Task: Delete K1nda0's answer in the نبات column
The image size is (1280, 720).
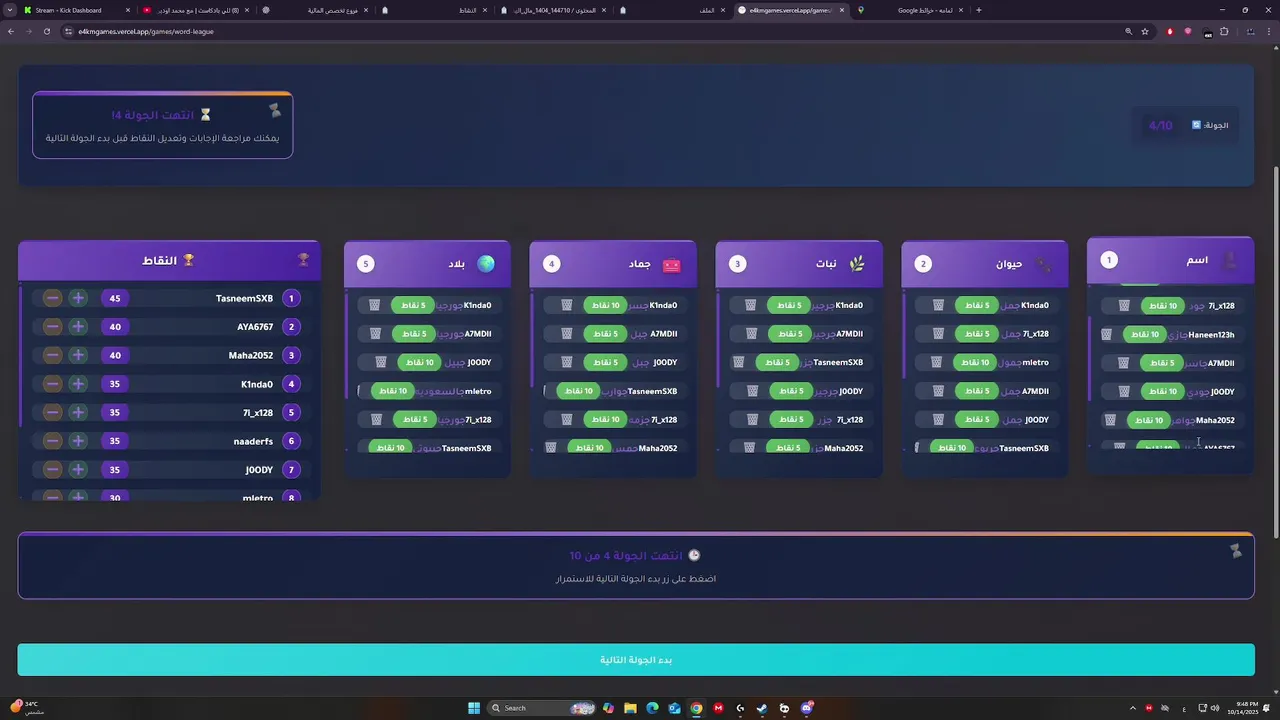Action: coord(750,305)
